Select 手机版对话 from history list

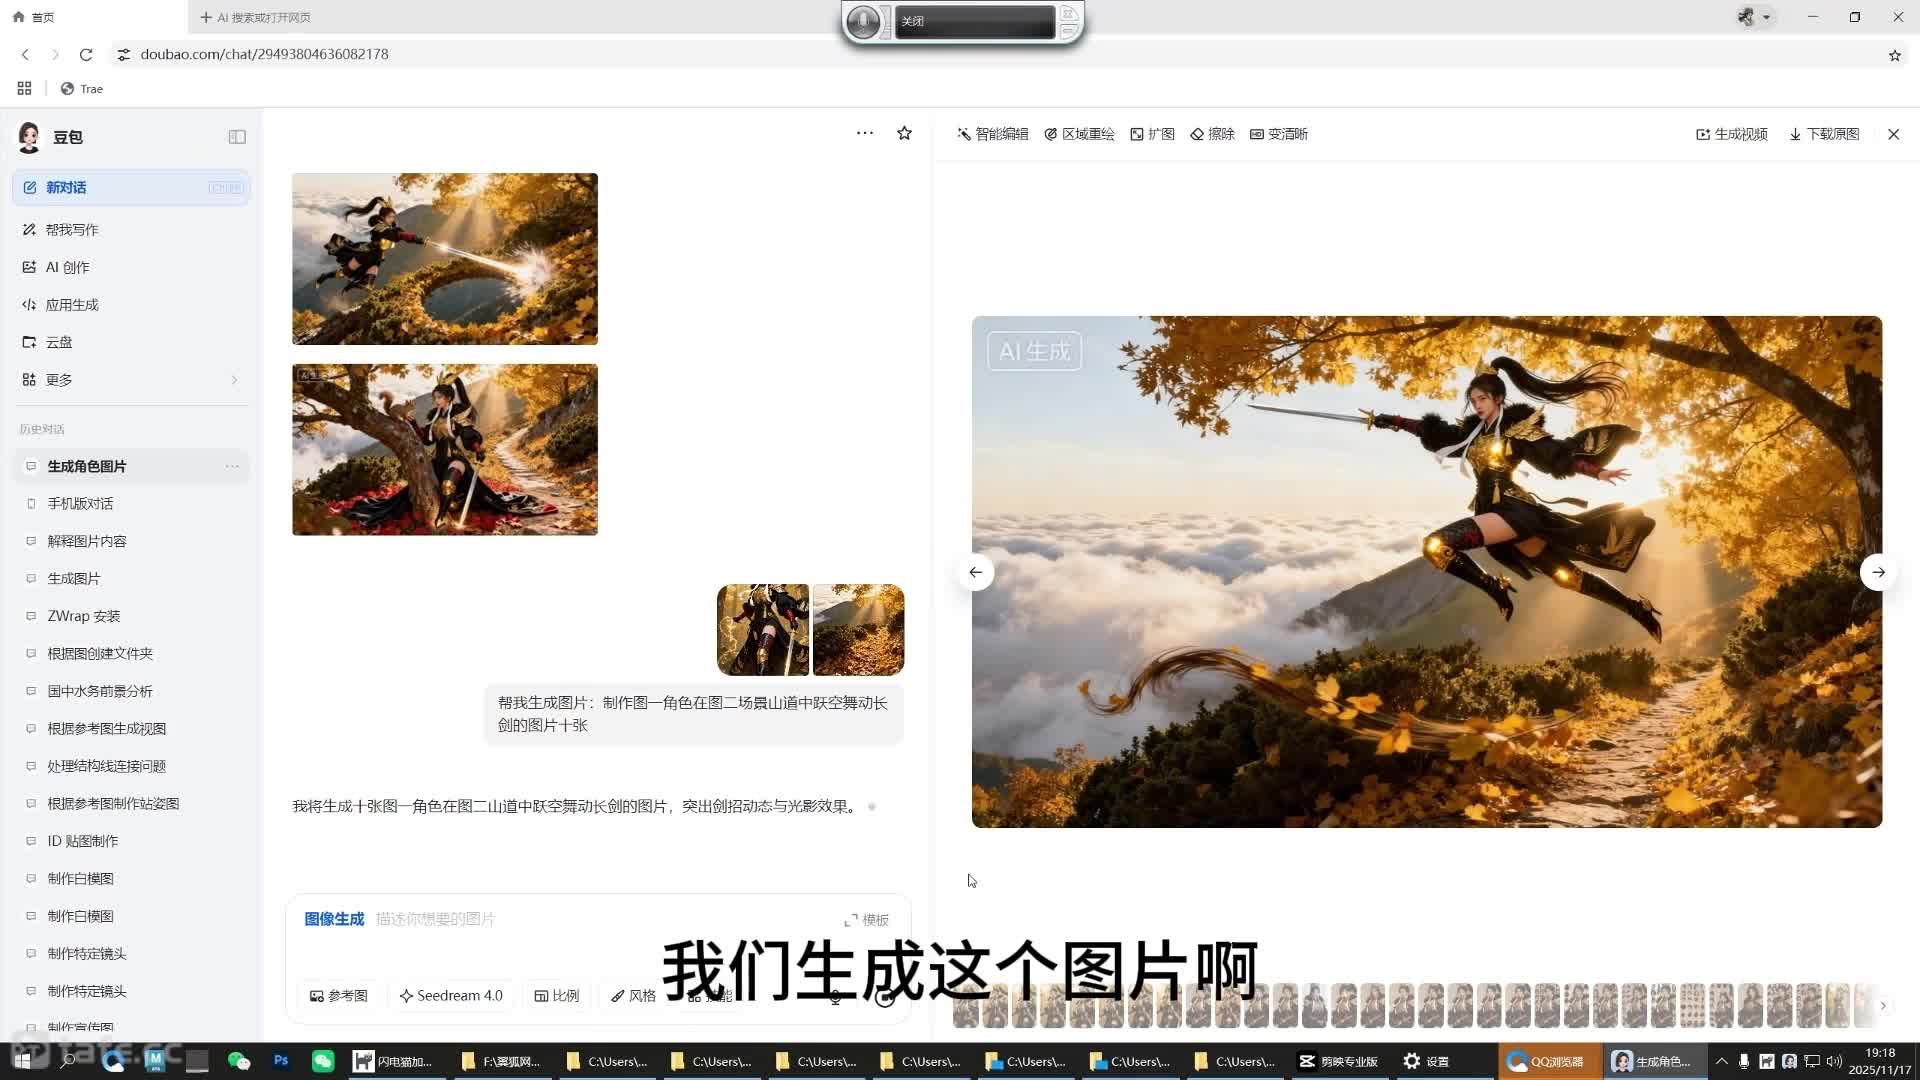click(80, 504)
